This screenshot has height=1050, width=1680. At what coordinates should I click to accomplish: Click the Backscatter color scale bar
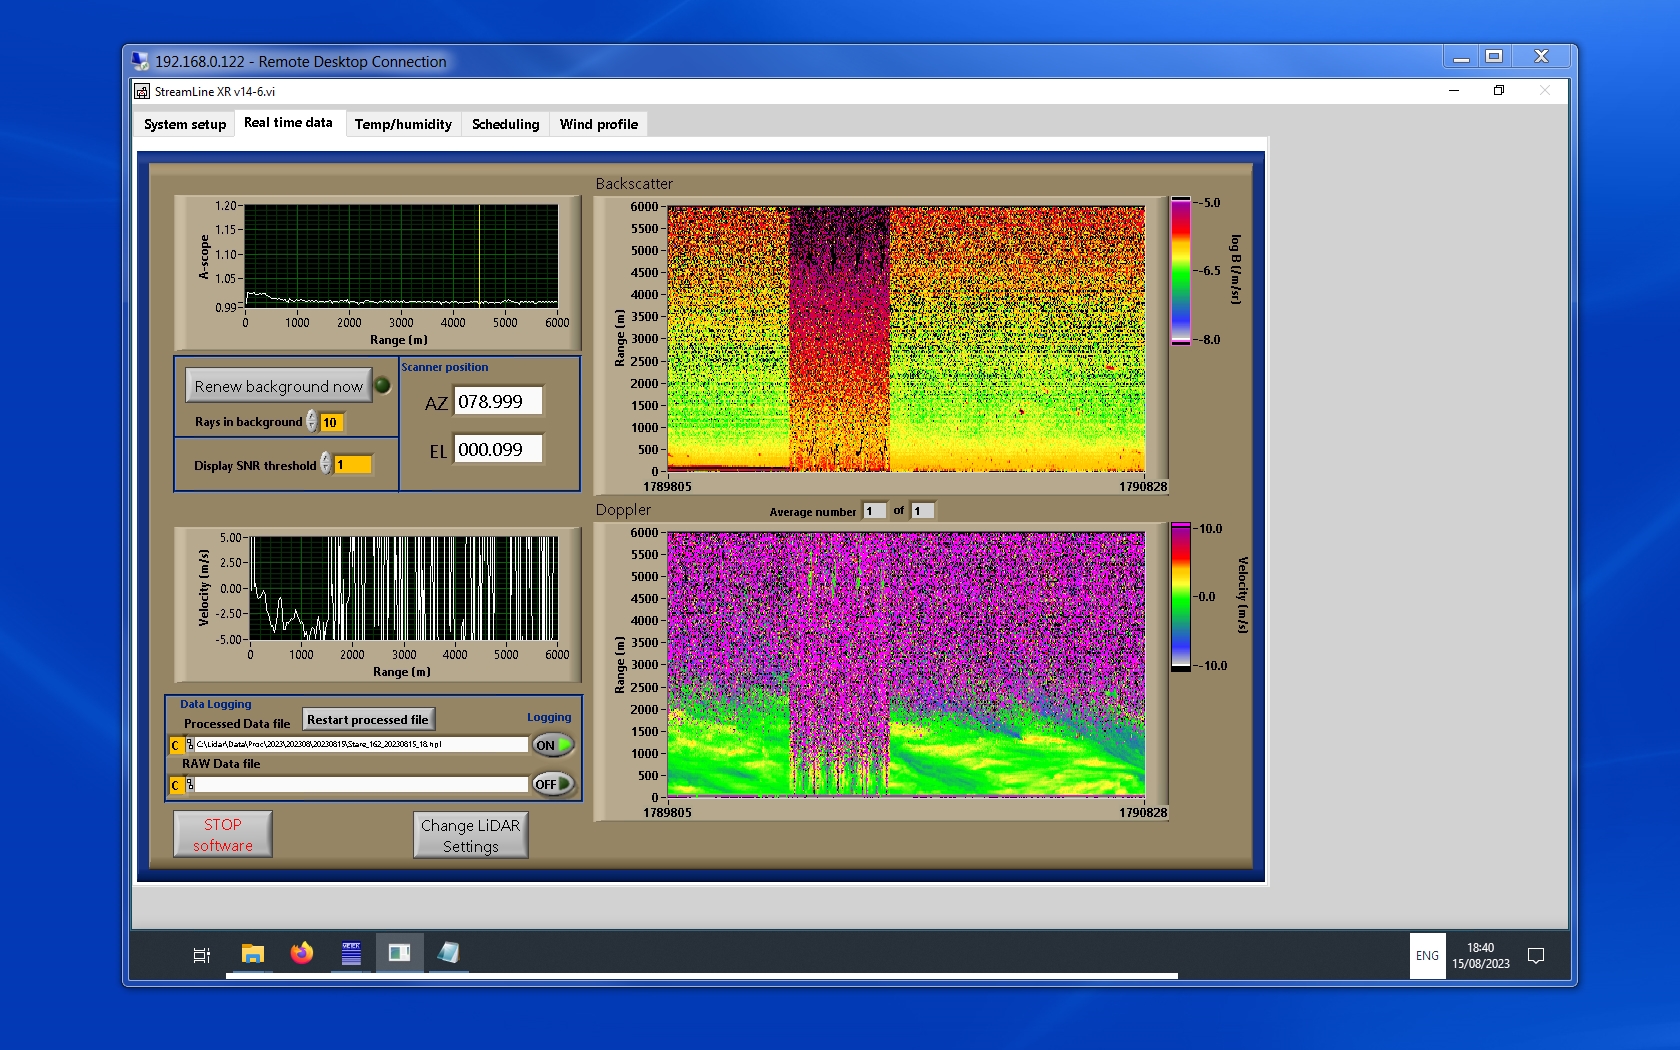pyautogui.click(x=1181, y=271)
